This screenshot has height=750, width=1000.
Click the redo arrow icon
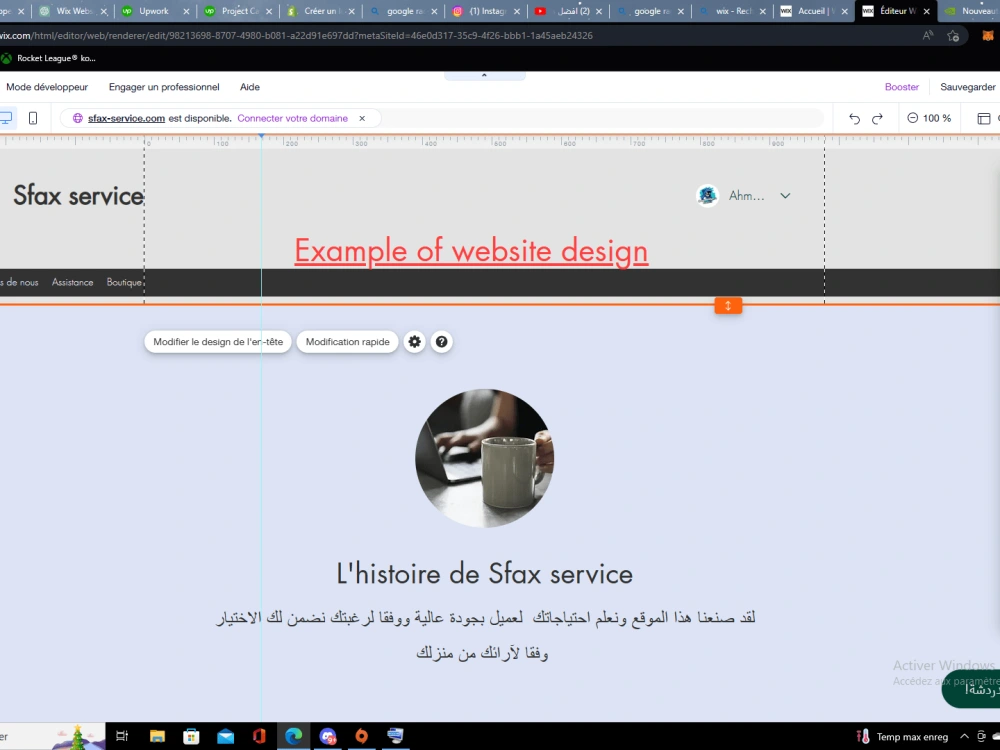pyautogui.click(x=877, y=117)
